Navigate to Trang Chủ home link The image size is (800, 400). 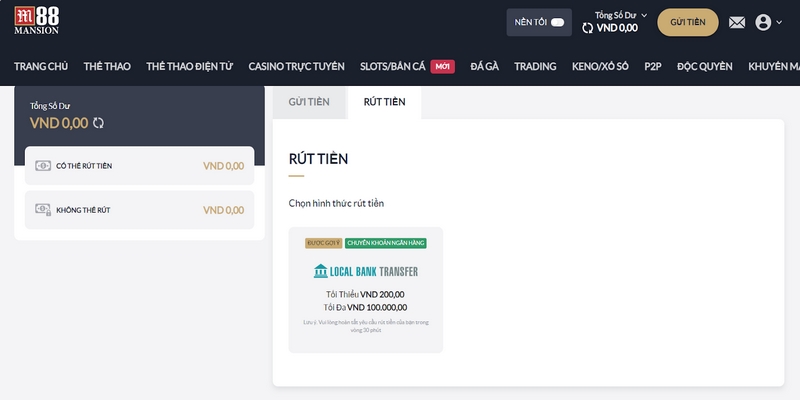(41, 67)
